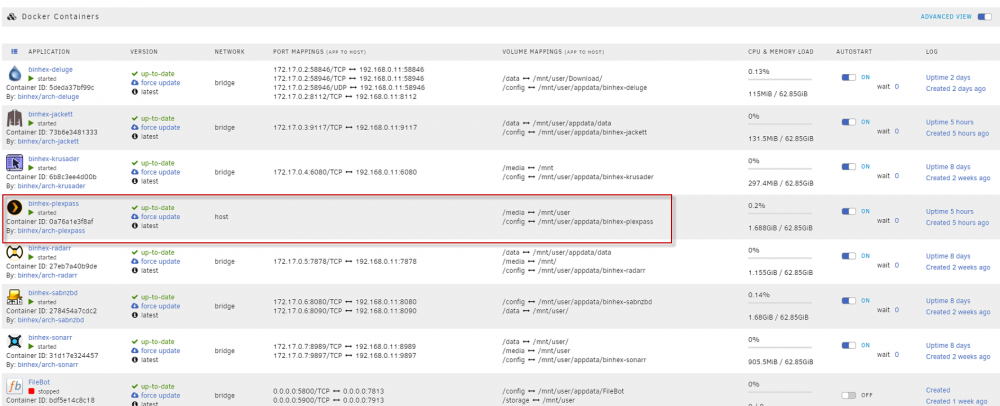1000x406 pixels.
Task: Click Container ID 5deda37bf99c text
Action: point(50,87)
